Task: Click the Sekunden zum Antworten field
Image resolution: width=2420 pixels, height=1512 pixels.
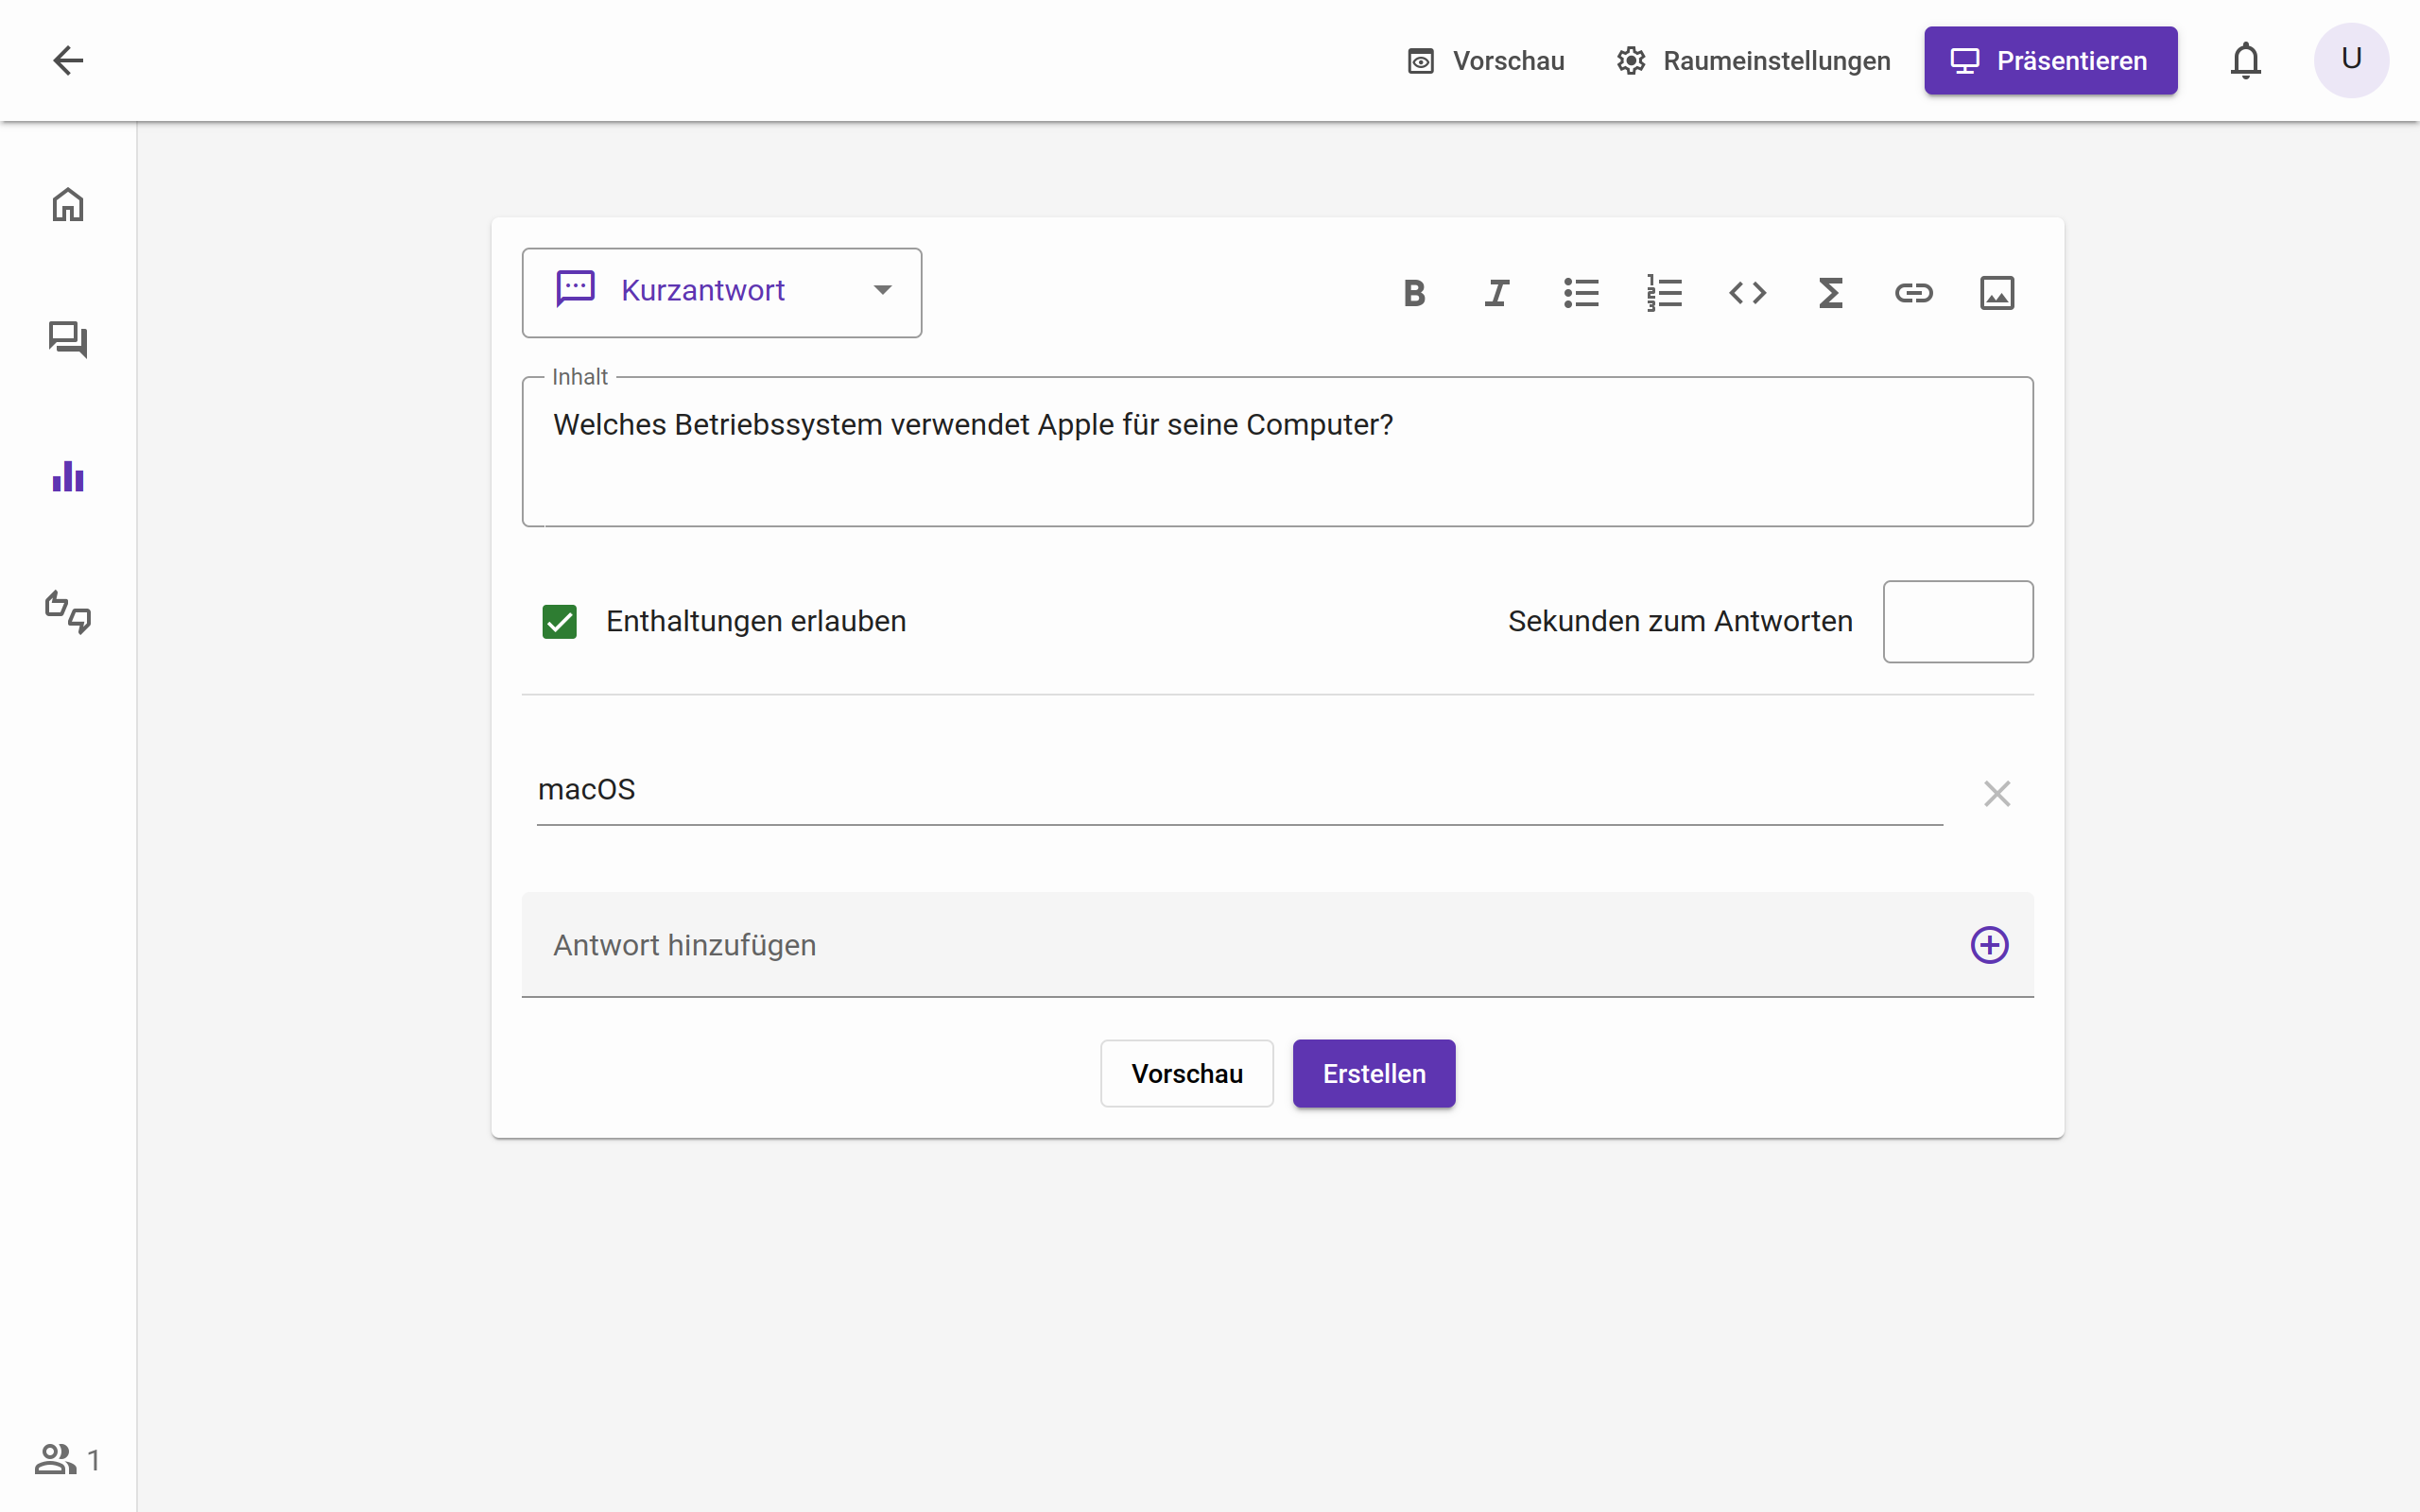Action: pos(1957,621)
